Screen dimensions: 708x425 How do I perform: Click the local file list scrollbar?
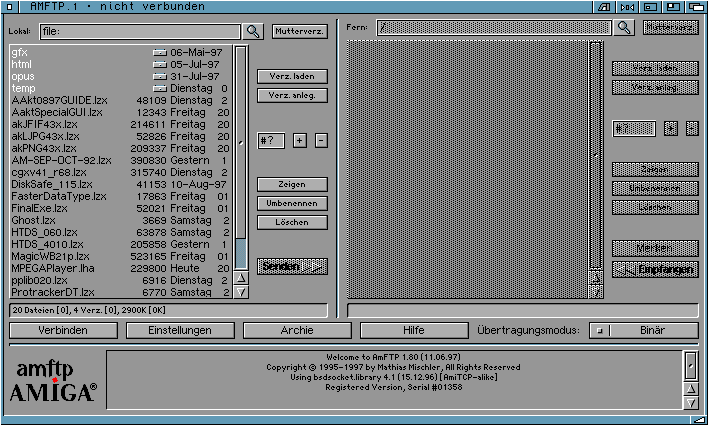pos(241,158)
